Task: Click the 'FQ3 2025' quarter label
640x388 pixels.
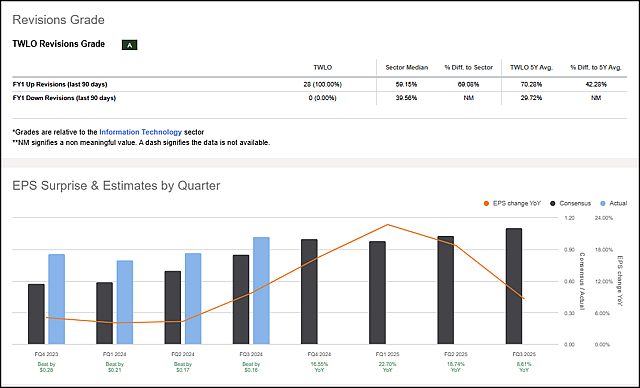Action: coord(524,354)
